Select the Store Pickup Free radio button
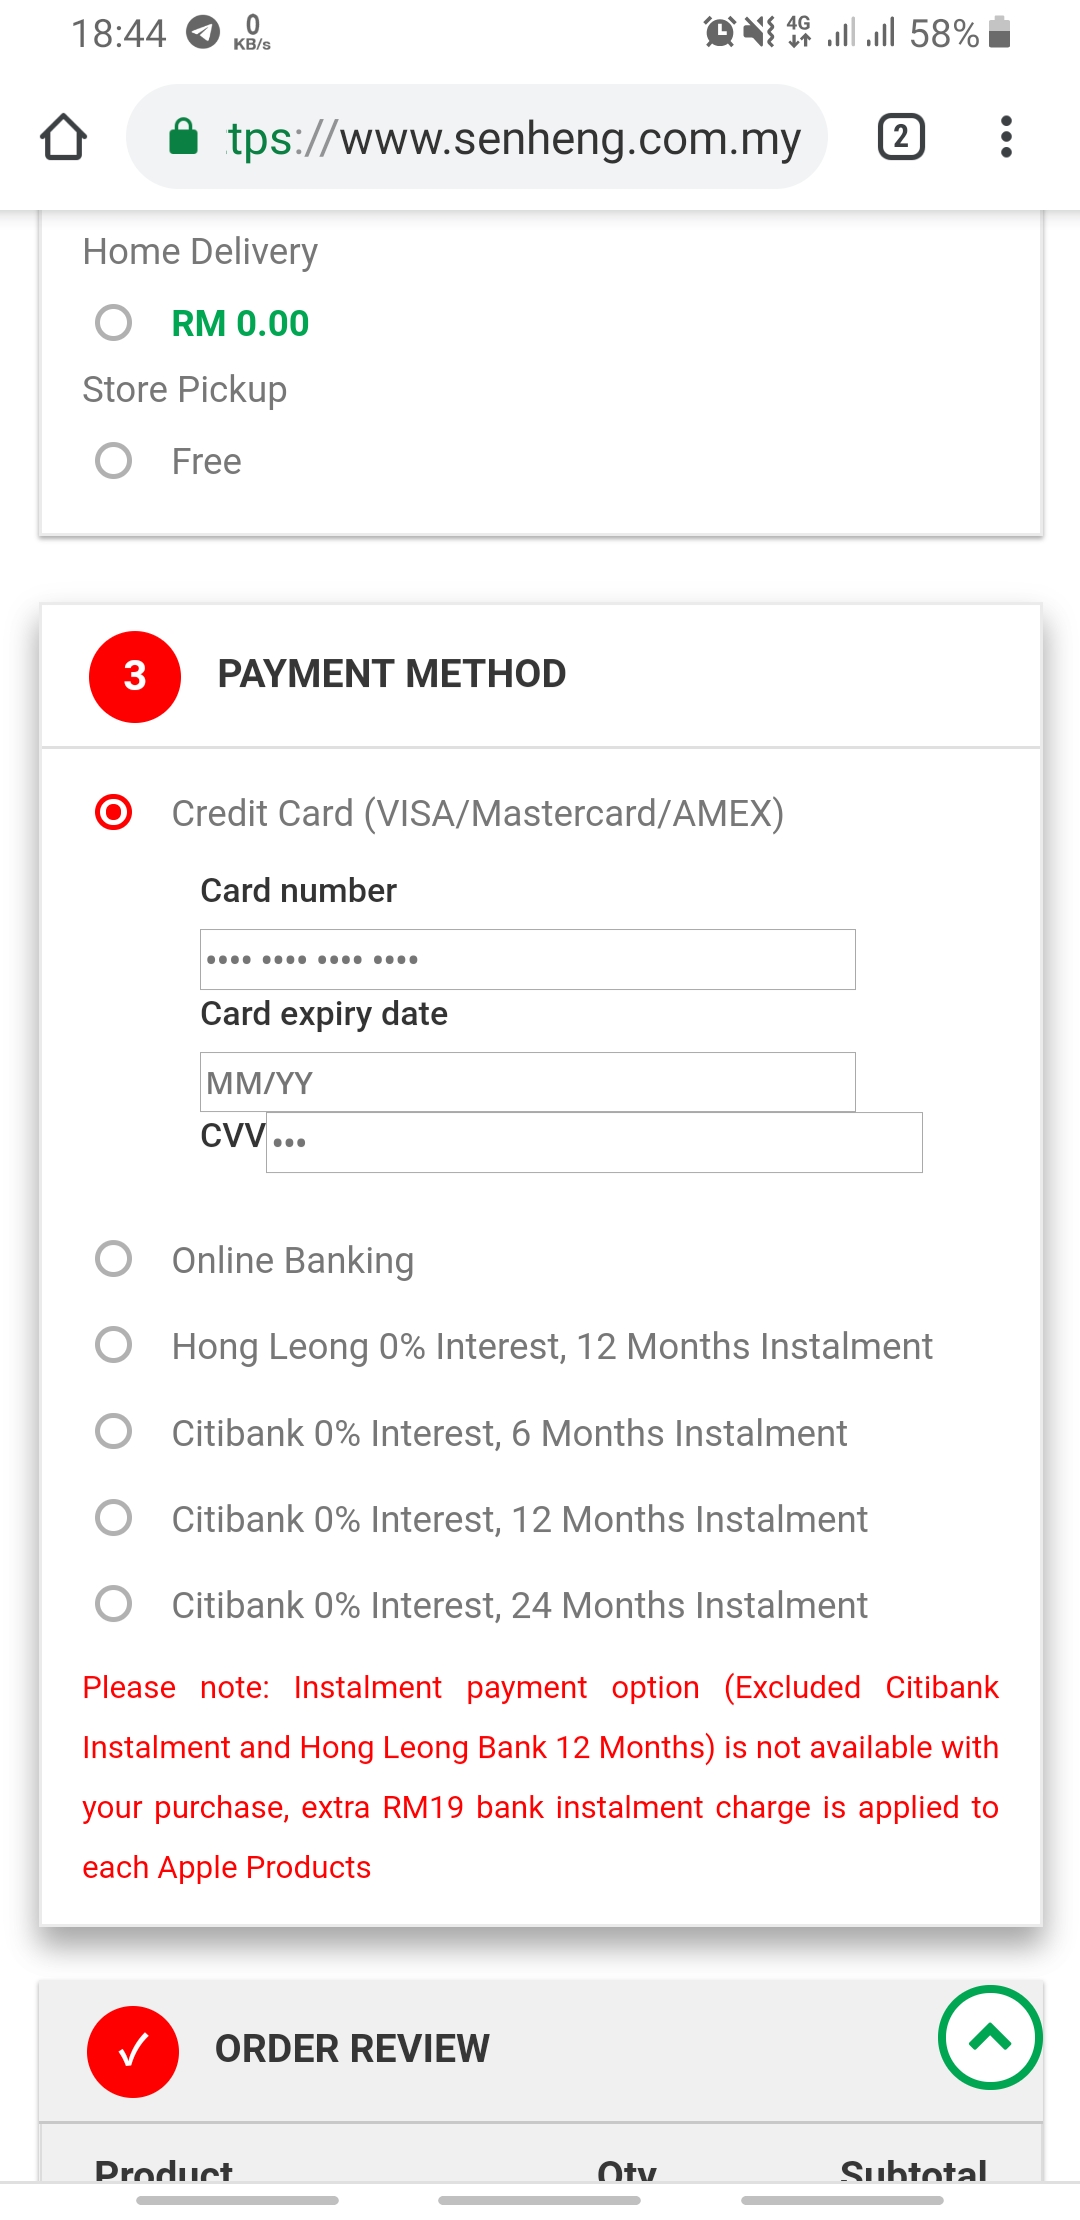Viewport: 1080px width, 2220px height. 113,461
